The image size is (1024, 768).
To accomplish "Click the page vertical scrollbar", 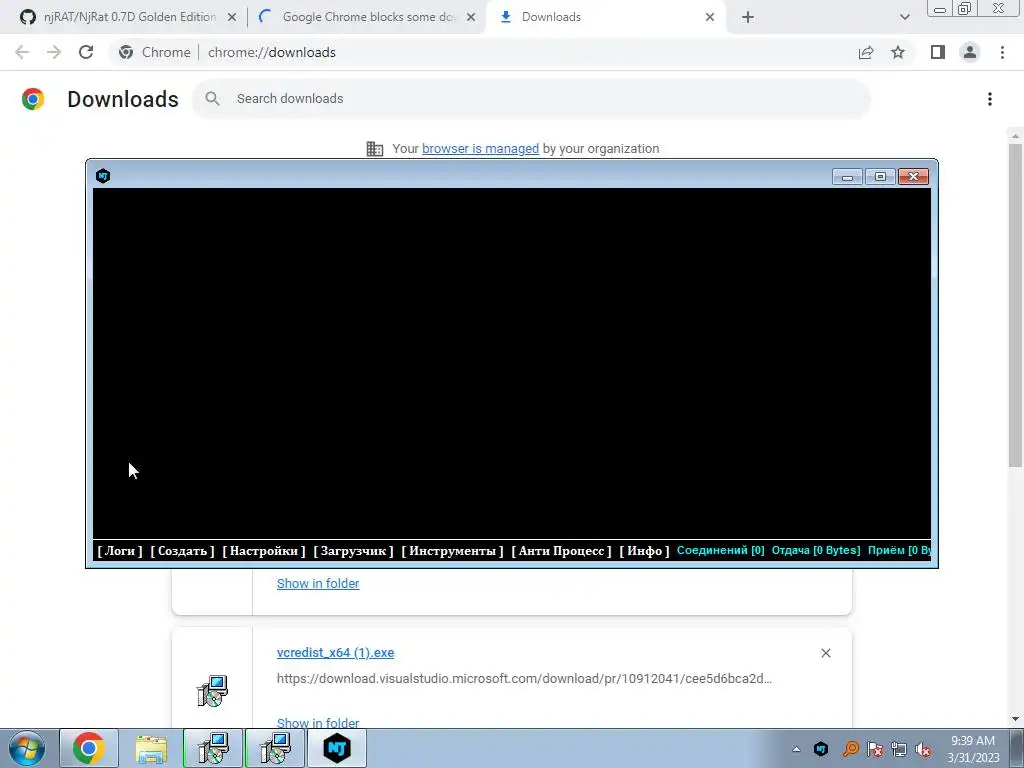I will click(x=1015, y=304).
